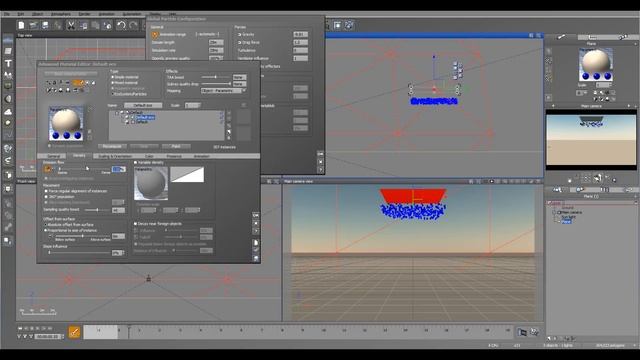This screenshot has width=640, height=360.
Task: Click the highlighted icon beside the layer list
Action: 229,131
